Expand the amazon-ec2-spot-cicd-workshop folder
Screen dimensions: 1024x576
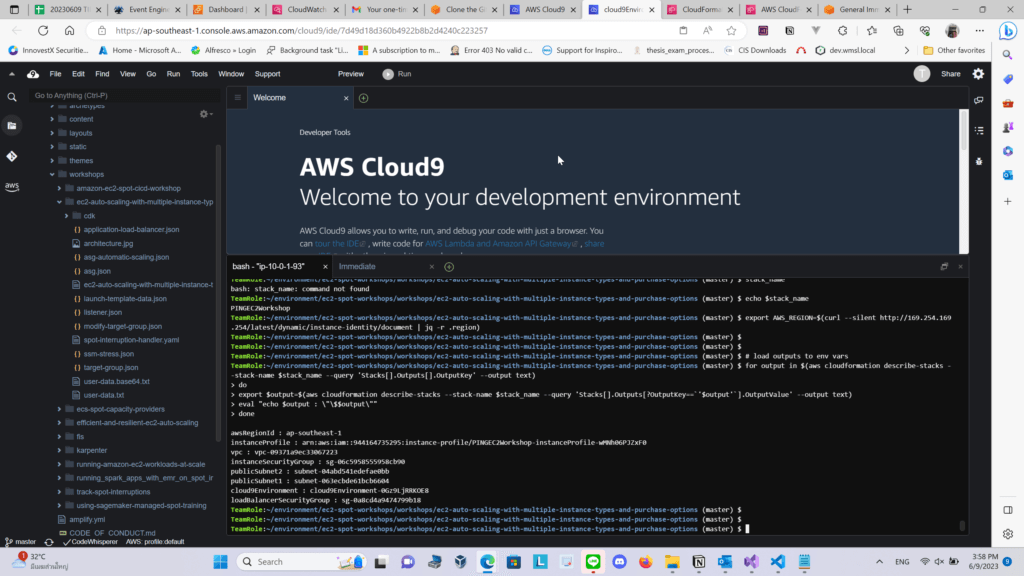(x=59, y=188)
